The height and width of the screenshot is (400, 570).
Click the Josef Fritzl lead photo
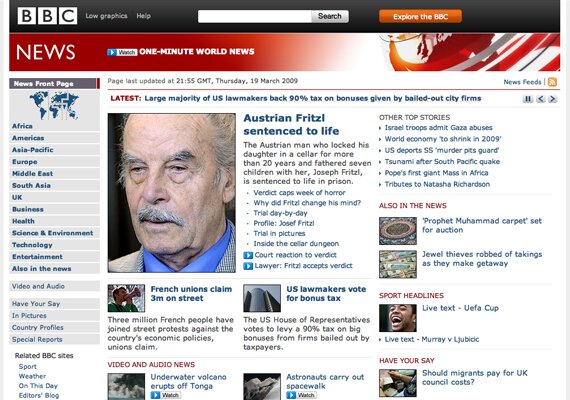coord(172,193)
